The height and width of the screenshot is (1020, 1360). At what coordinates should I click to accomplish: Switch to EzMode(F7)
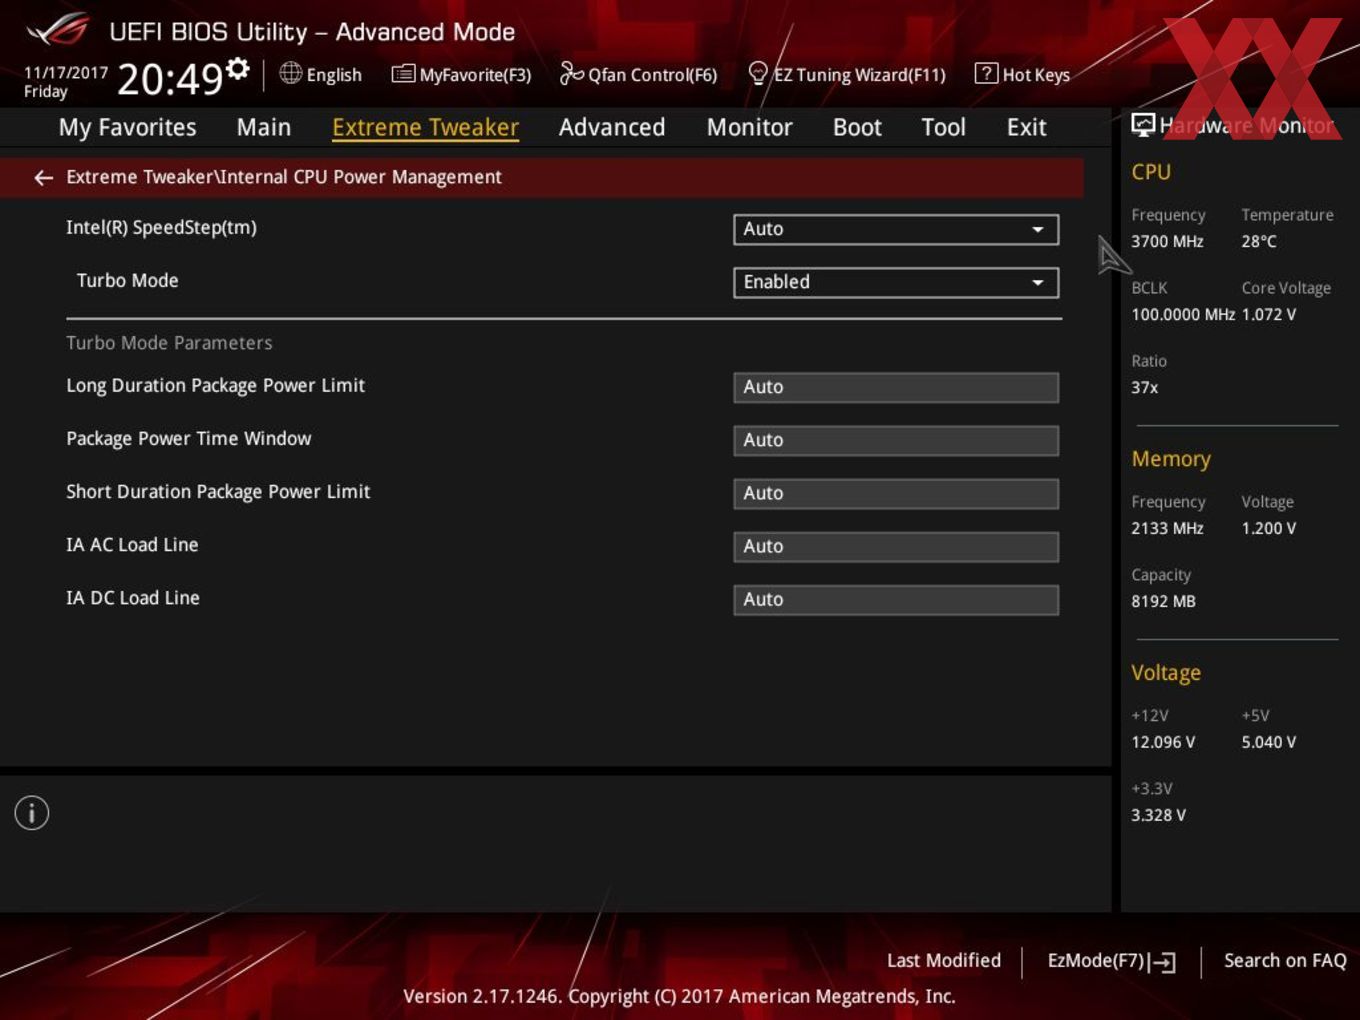pos(1096,960)
